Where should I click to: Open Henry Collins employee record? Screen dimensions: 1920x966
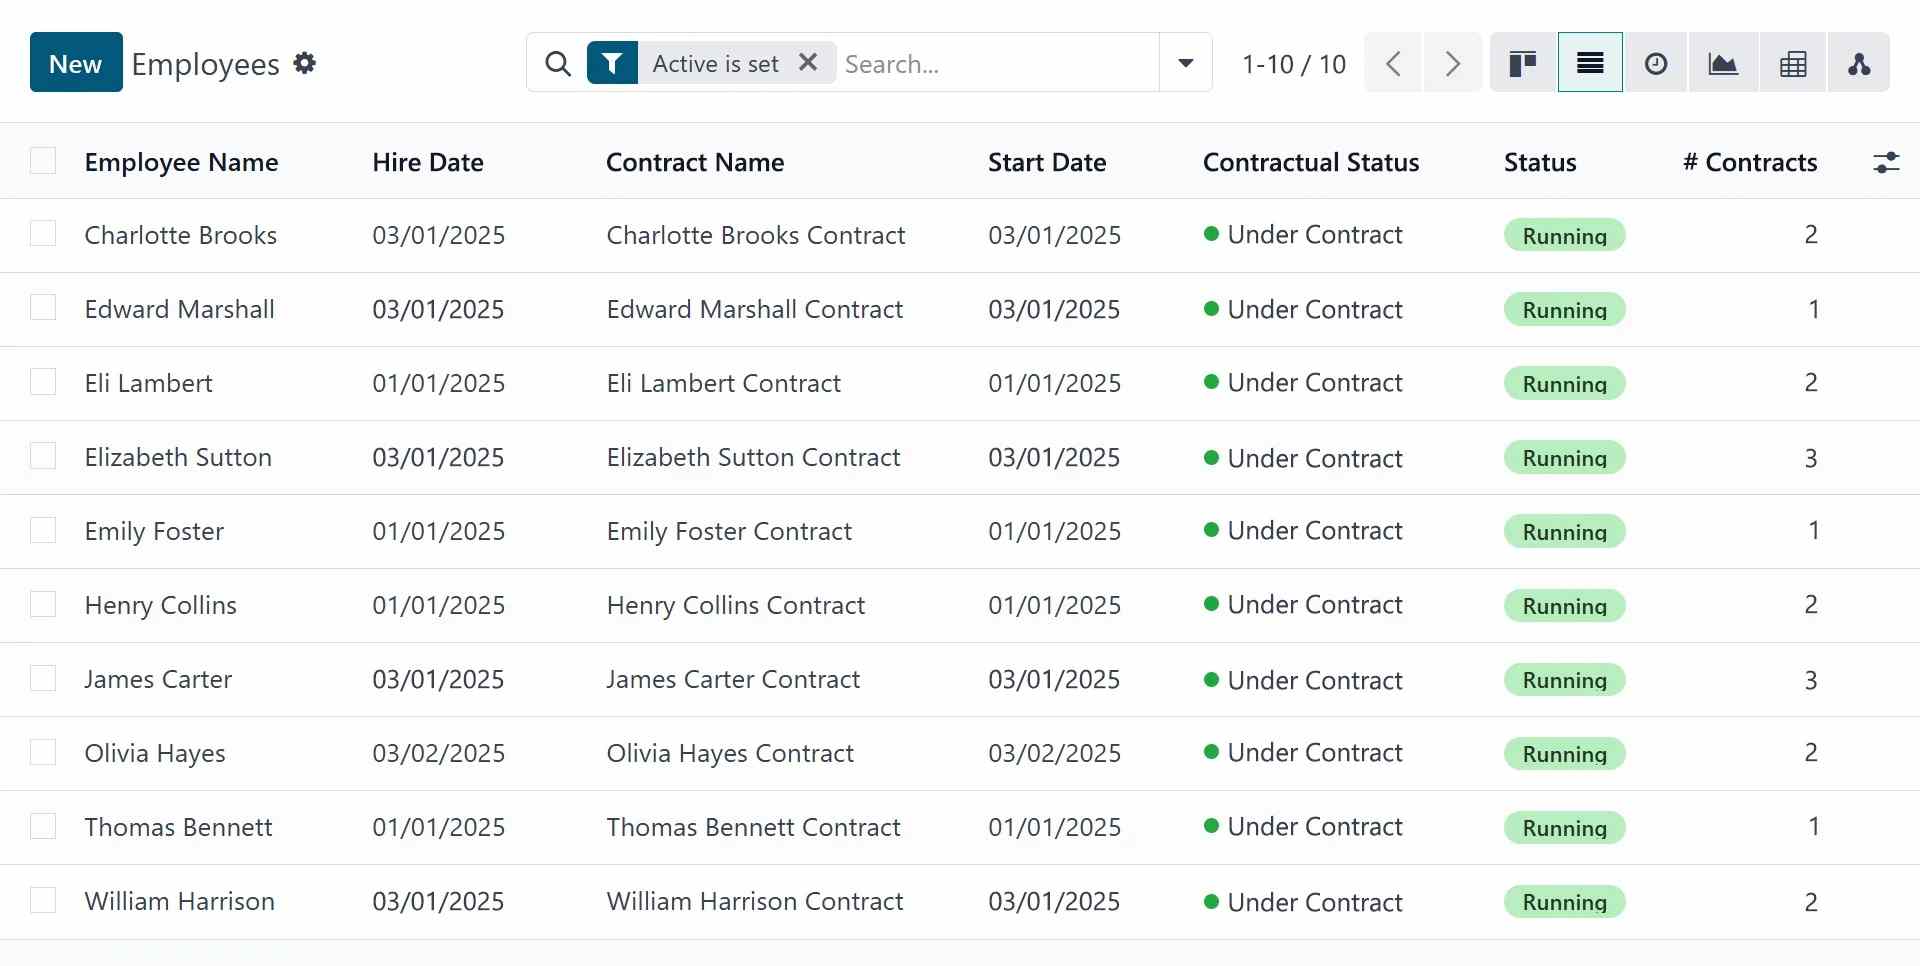[x=161, y=605]
